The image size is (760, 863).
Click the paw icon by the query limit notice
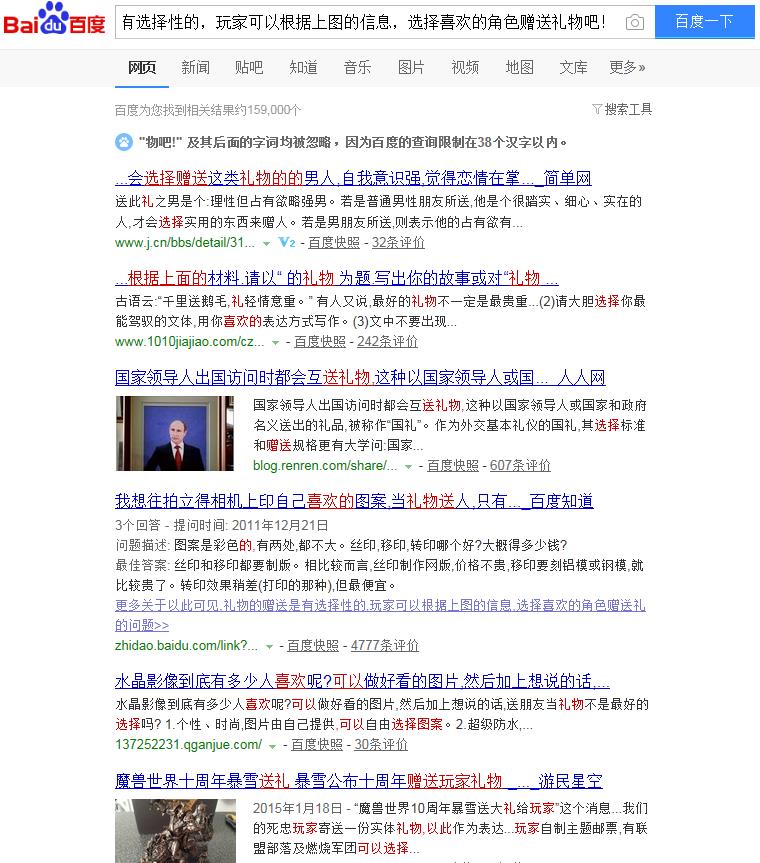coord(124,142)
